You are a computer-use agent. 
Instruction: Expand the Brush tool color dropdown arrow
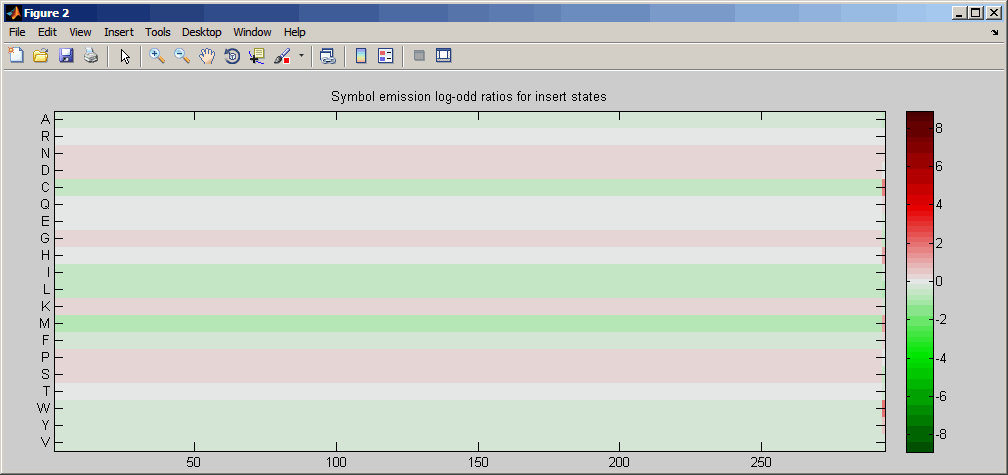[x=301, y=56]
